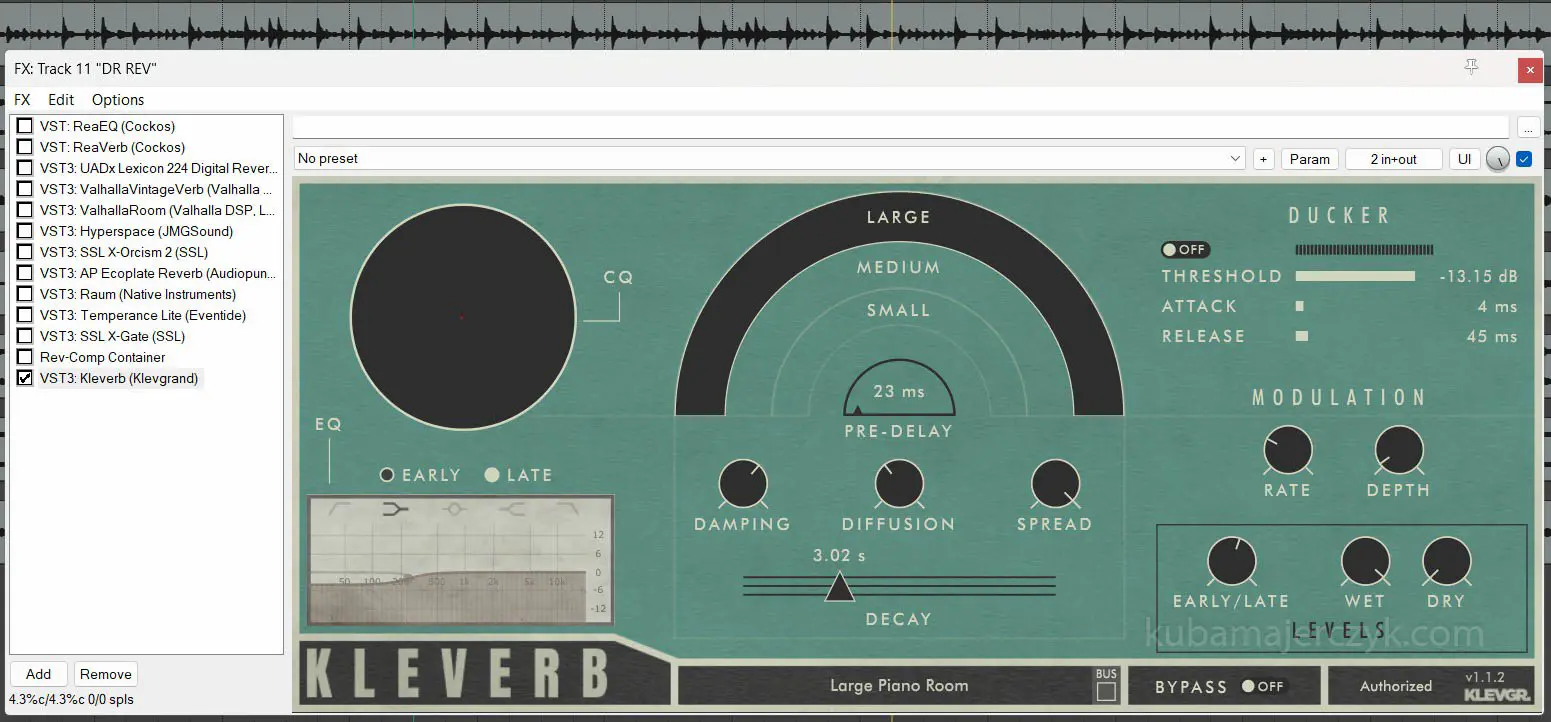This screenshot has height=722, width=1551.
Task: Open the Edit menu
Action: 61,100
